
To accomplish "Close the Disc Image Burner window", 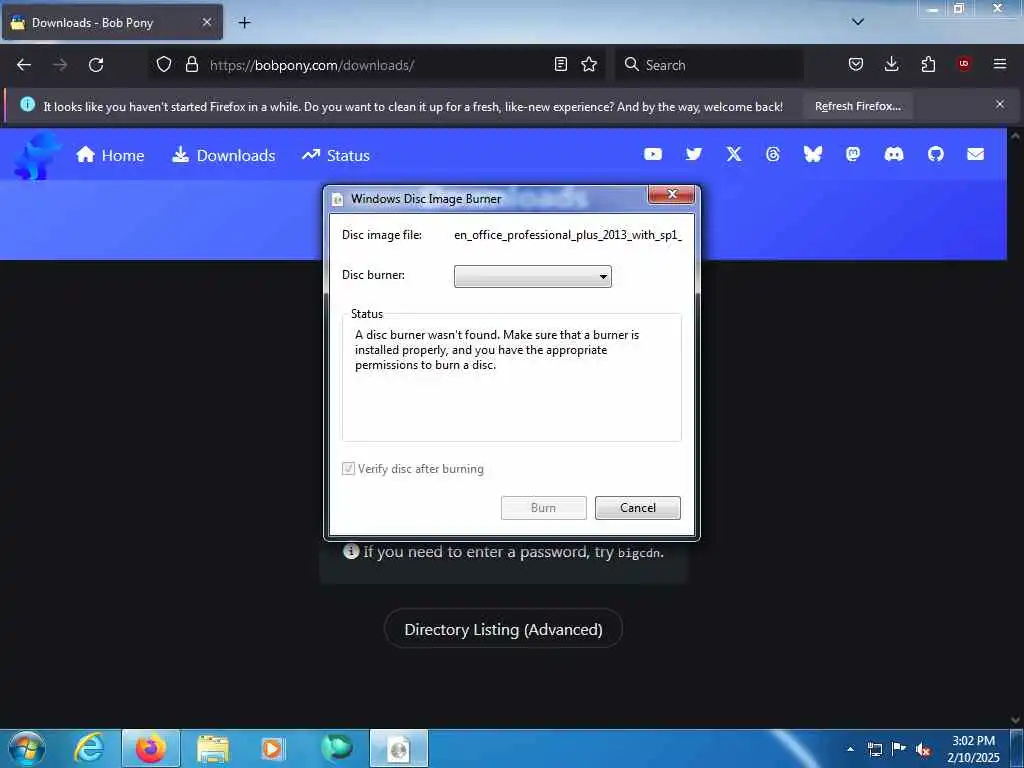I will point(671,194).
